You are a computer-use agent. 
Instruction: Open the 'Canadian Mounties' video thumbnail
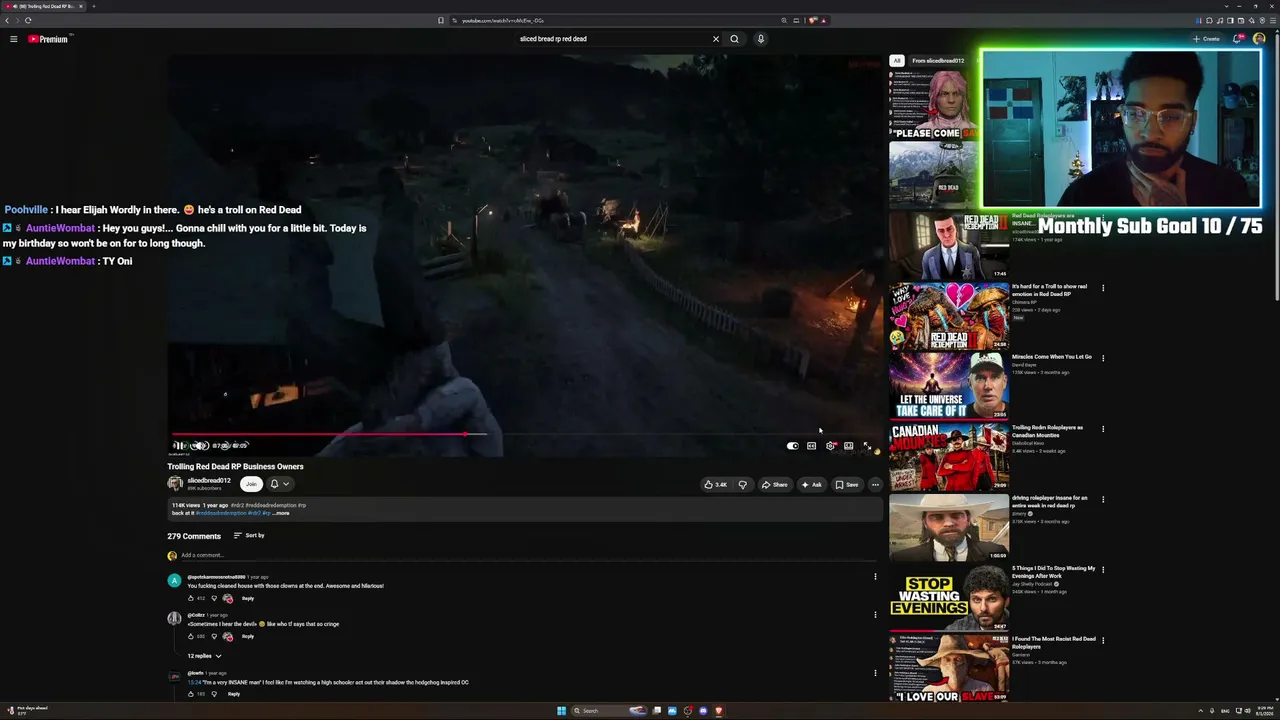(x=949, y=457)
